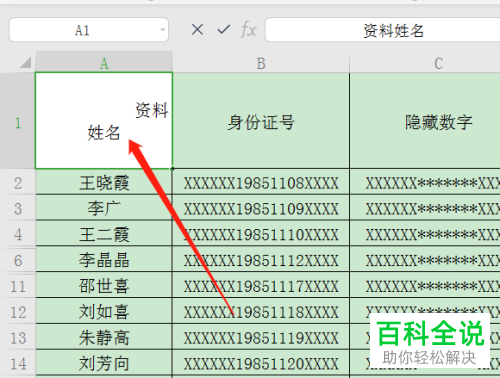This screenshot has width=500, height=378.
Task: Click ID cell XXXXXX19851119XXXX
Action: [261, 337]
